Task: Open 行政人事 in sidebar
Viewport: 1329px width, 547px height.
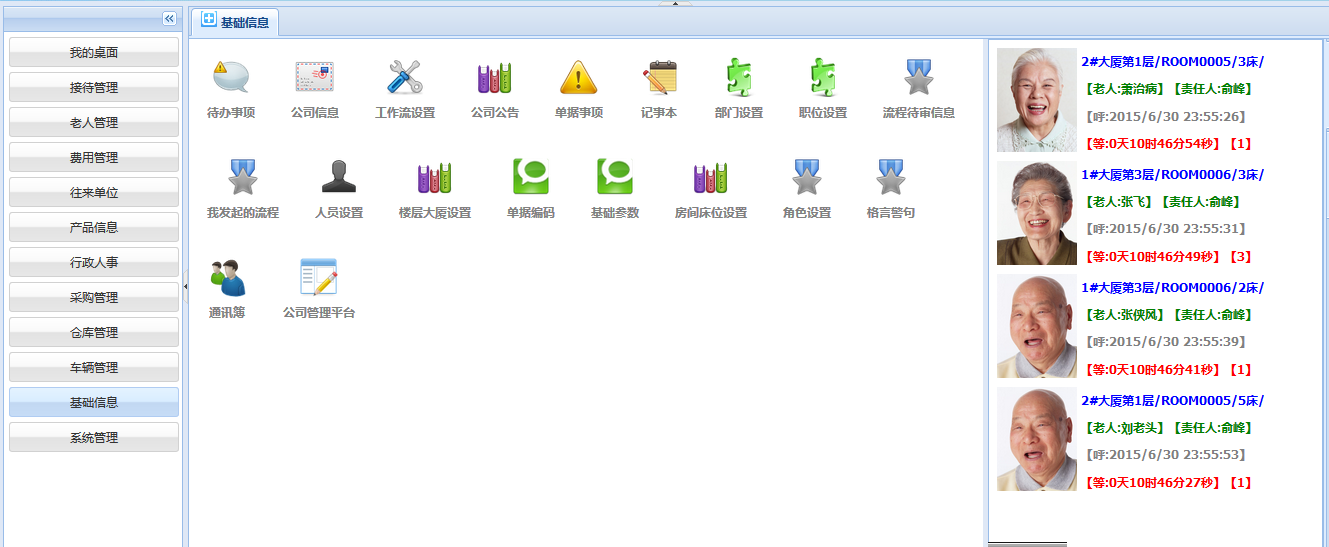Action: click(x=94, y=262)
